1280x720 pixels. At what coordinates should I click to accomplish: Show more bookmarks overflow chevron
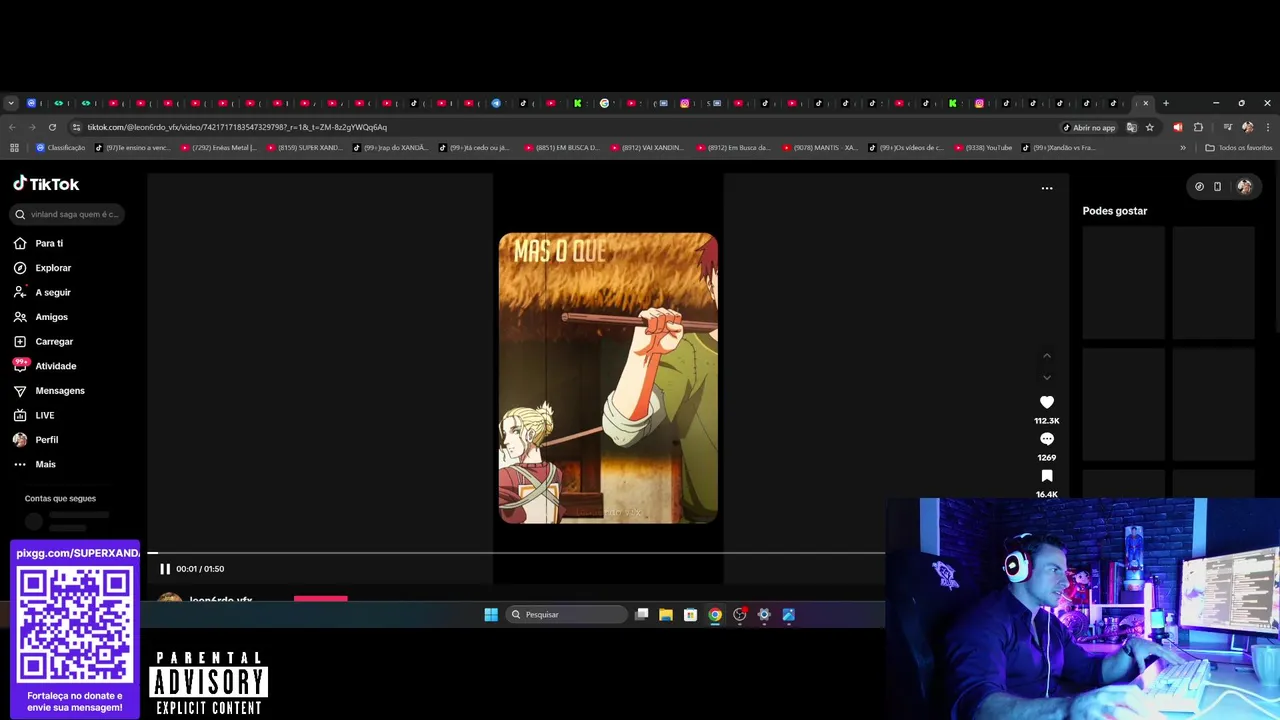click(x=1183, y=148)
